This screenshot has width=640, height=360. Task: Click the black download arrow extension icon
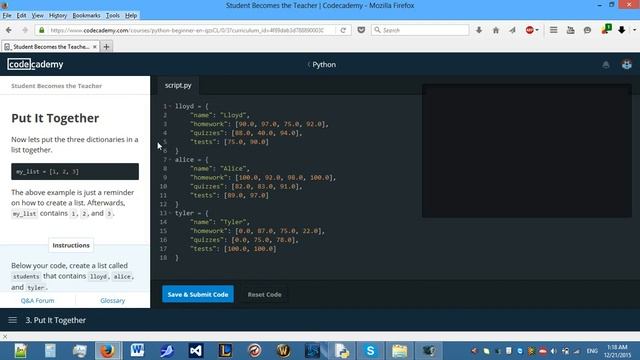point(622,30)
